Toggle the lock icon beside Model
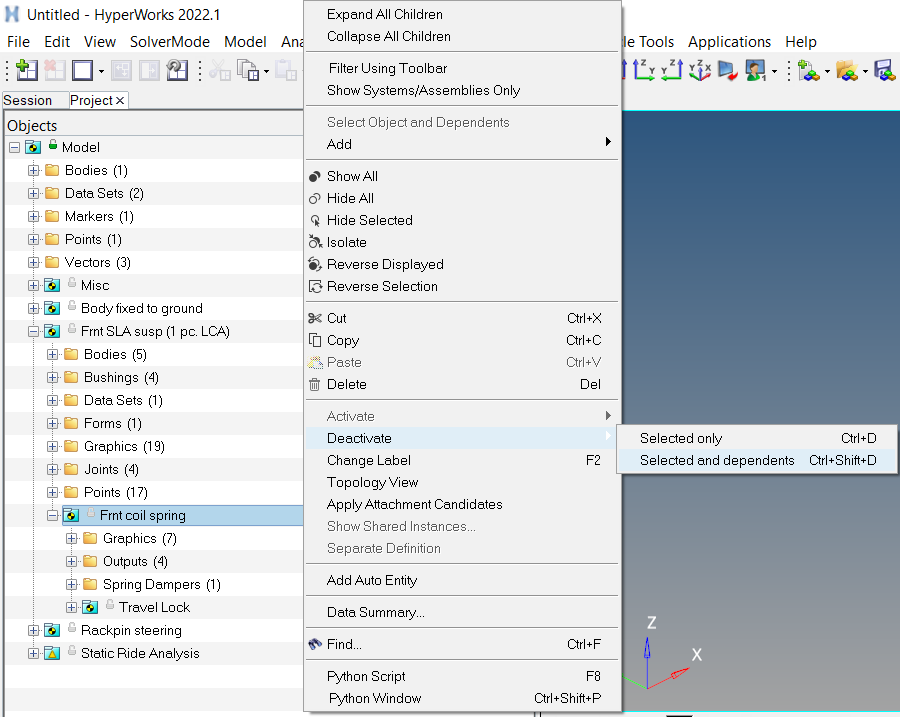 pos(53,145)
